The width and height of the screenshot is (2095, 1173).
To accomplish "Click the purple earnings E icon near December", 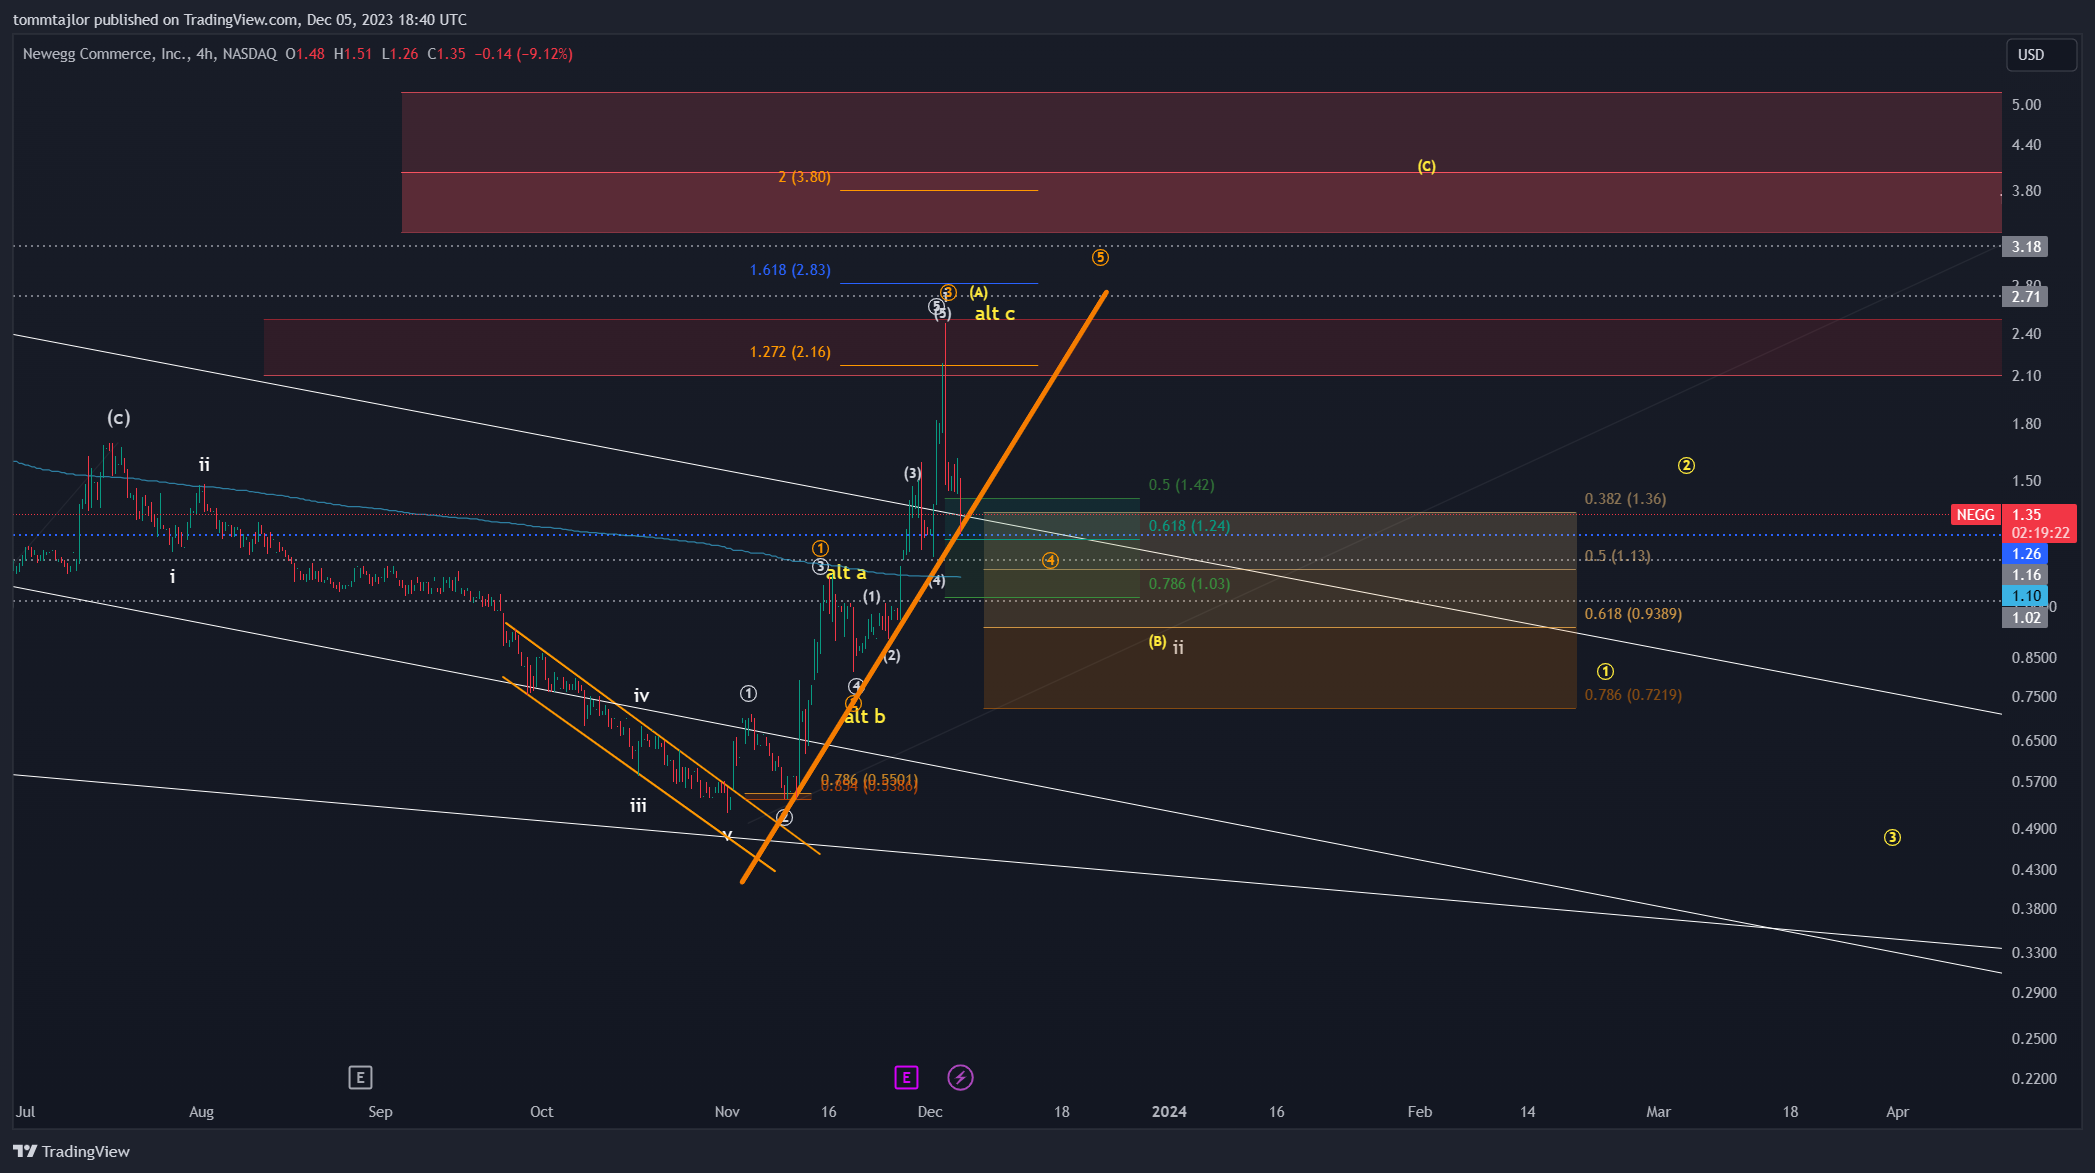I will [906, 1077].
